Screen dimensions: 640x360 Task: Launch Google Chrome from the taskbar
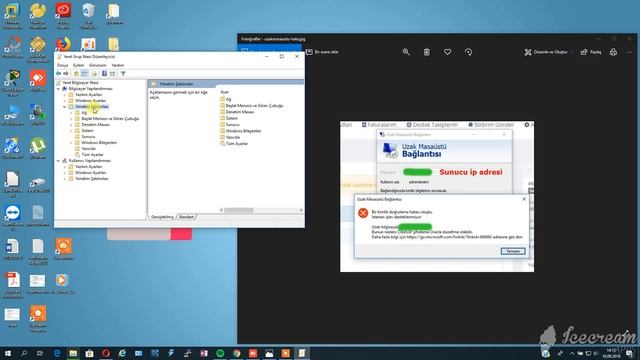tap(236, 353)
